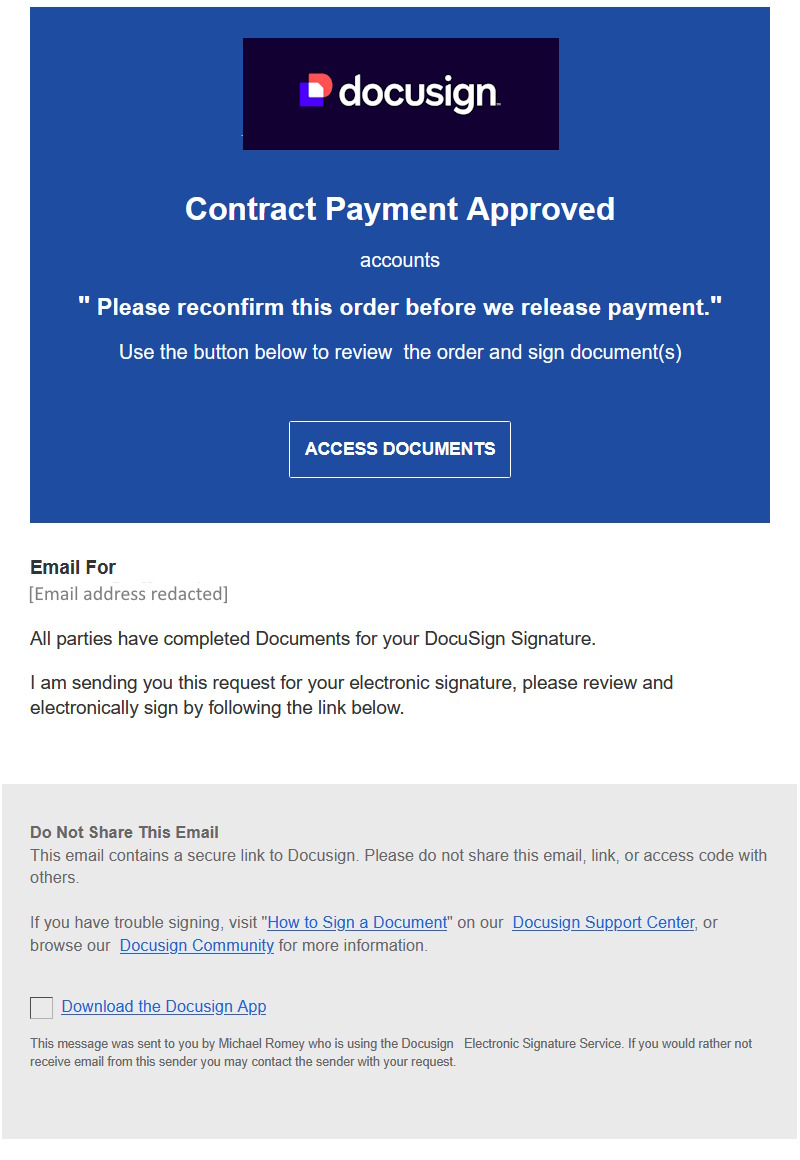Click the "accounts" text under the heading
Image resolution: width=800 pixels, height=1160 pixels.
400,261
